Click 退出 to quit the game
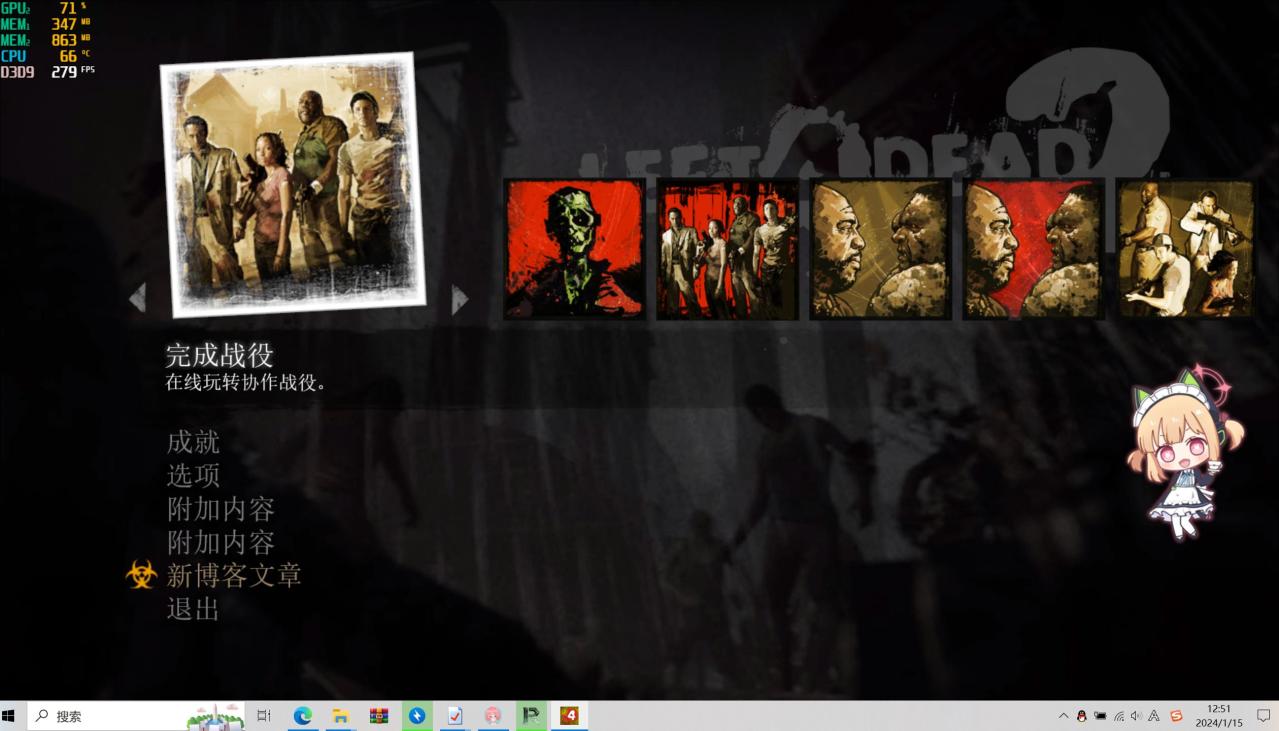Screen dimensions: 1279x731 click(x=193, y=608)
